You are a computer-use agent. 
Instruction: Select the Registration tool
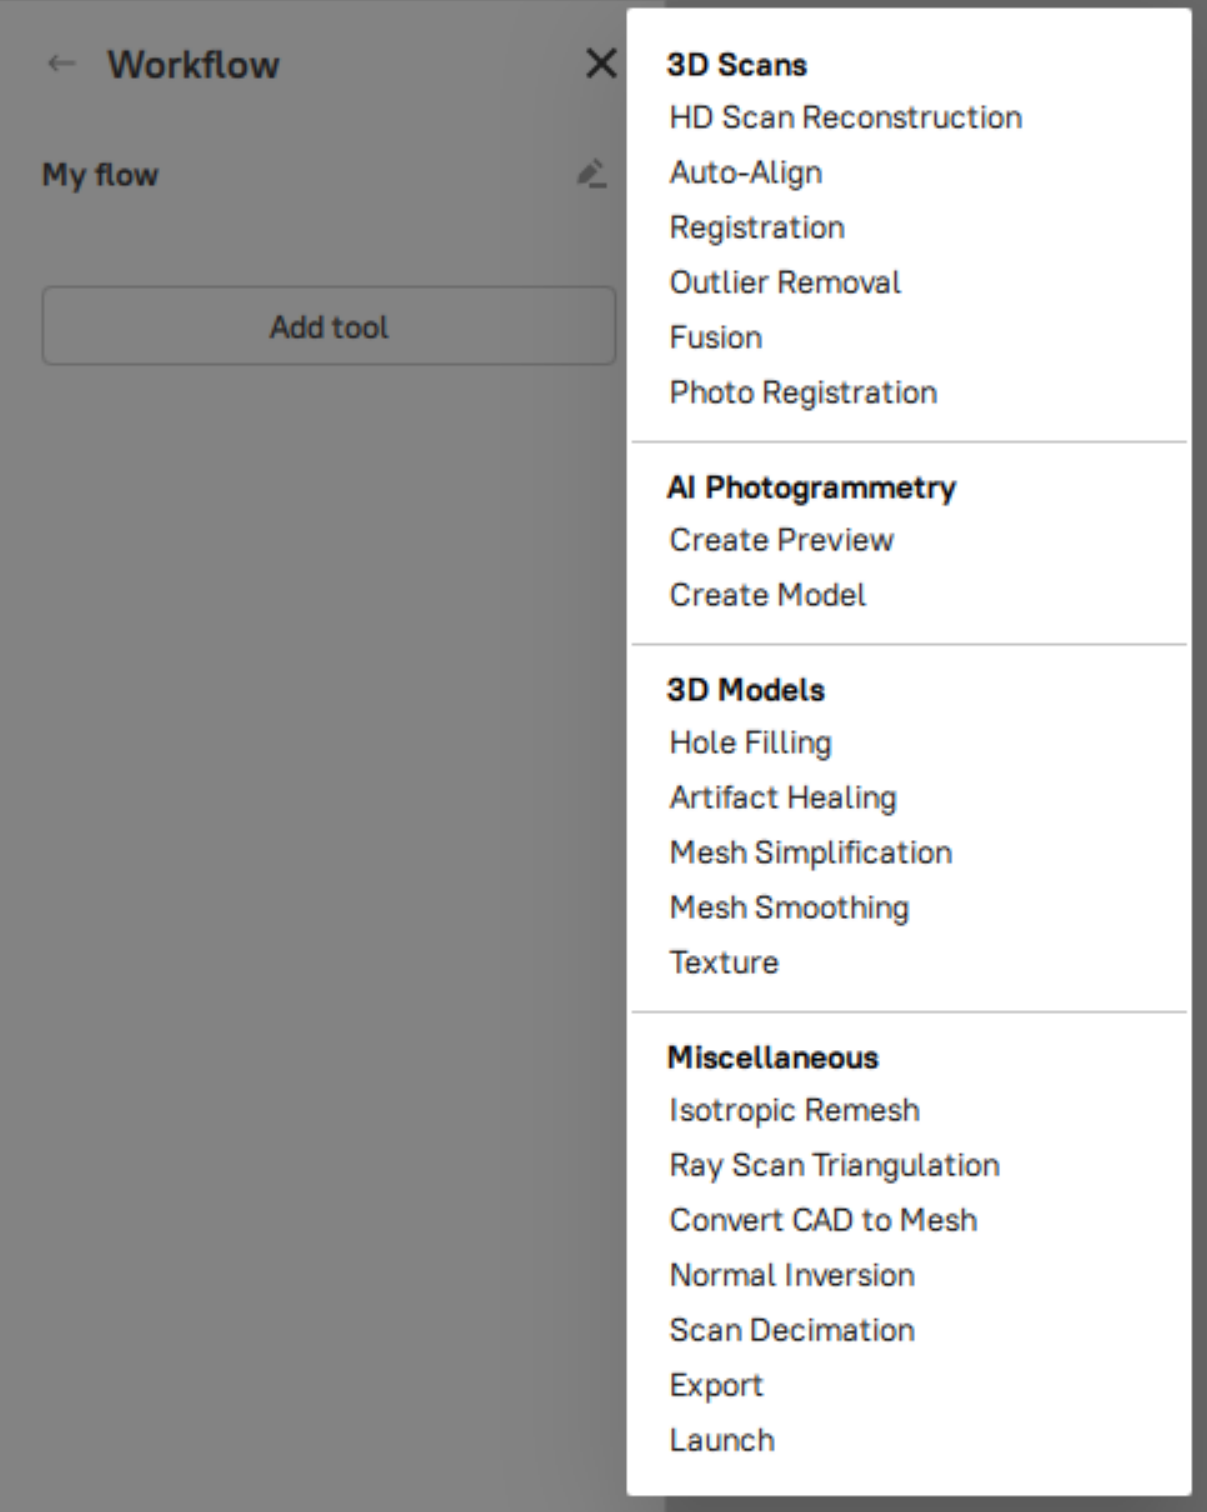pos(757,226)
